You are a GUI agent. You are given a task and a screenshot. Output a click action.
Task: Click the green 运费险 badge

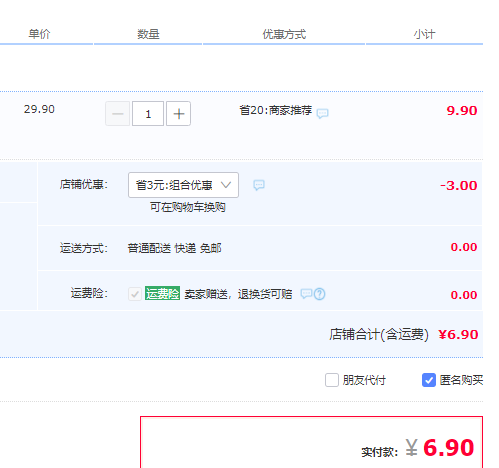(162, 293)
